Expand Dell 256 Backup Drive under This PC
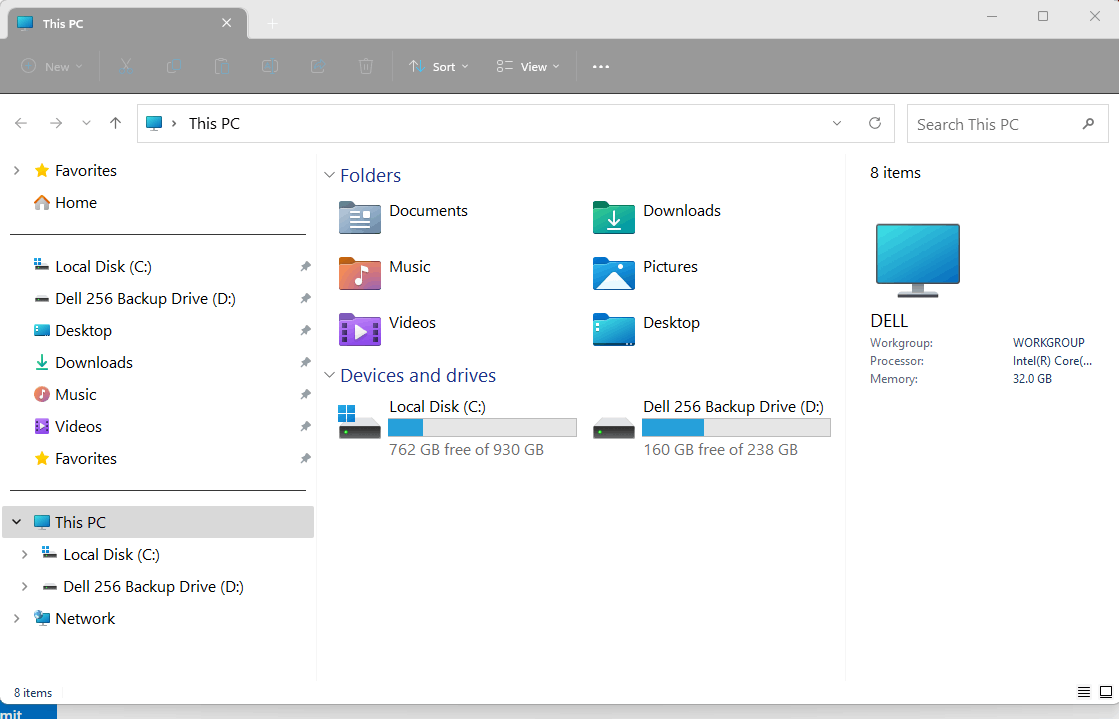 [x=24, y=586]
